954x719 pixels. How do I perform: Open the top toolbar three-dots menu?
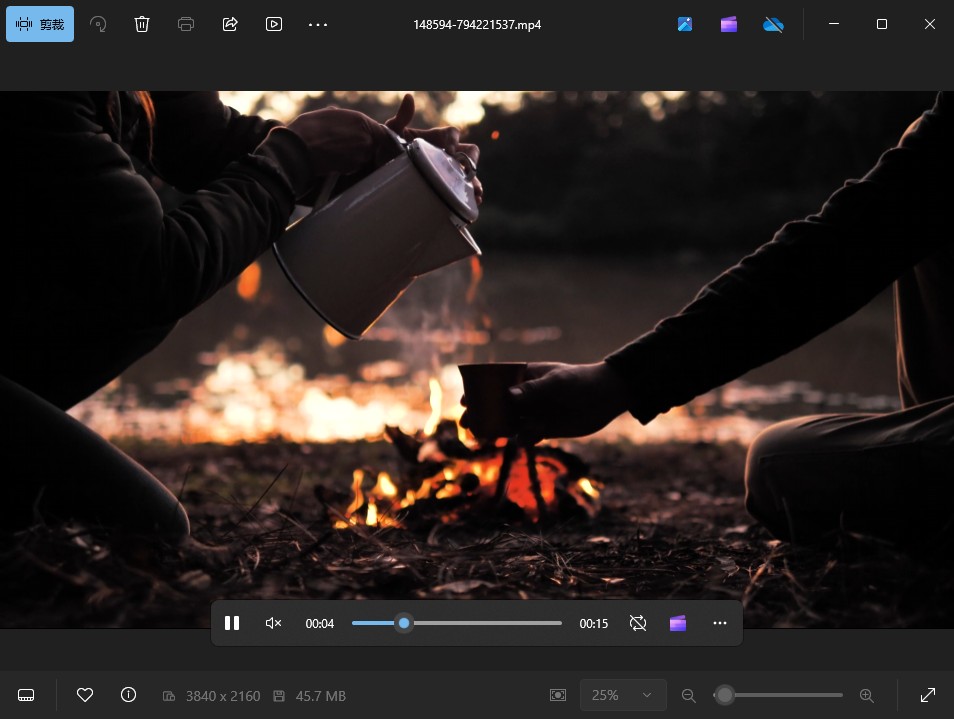(318, 24)
